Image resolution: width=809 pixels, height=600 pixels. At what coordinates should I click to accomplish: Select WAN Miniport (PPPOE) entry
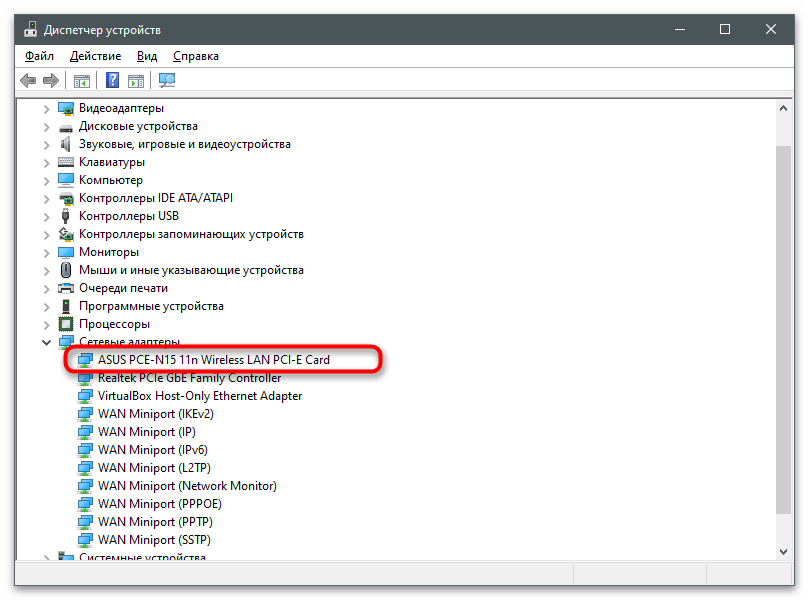coord(160,504)
